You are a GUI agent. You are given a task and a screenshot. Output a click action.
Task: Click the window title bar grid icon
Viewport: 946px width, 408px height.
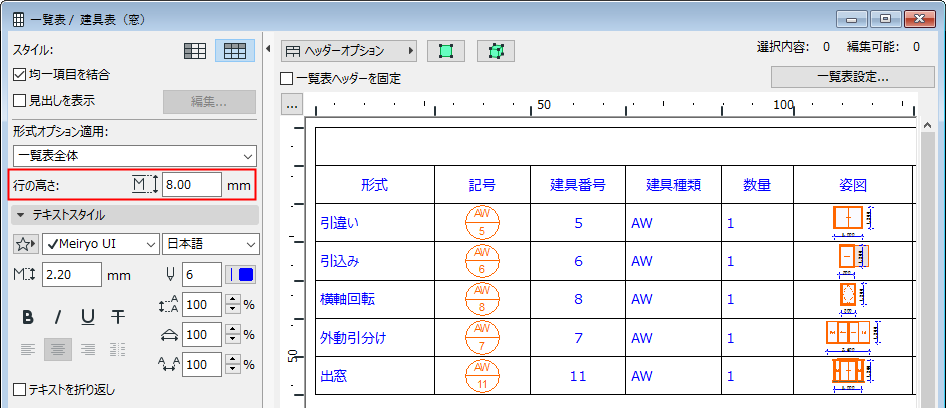(x=19, y=19)
